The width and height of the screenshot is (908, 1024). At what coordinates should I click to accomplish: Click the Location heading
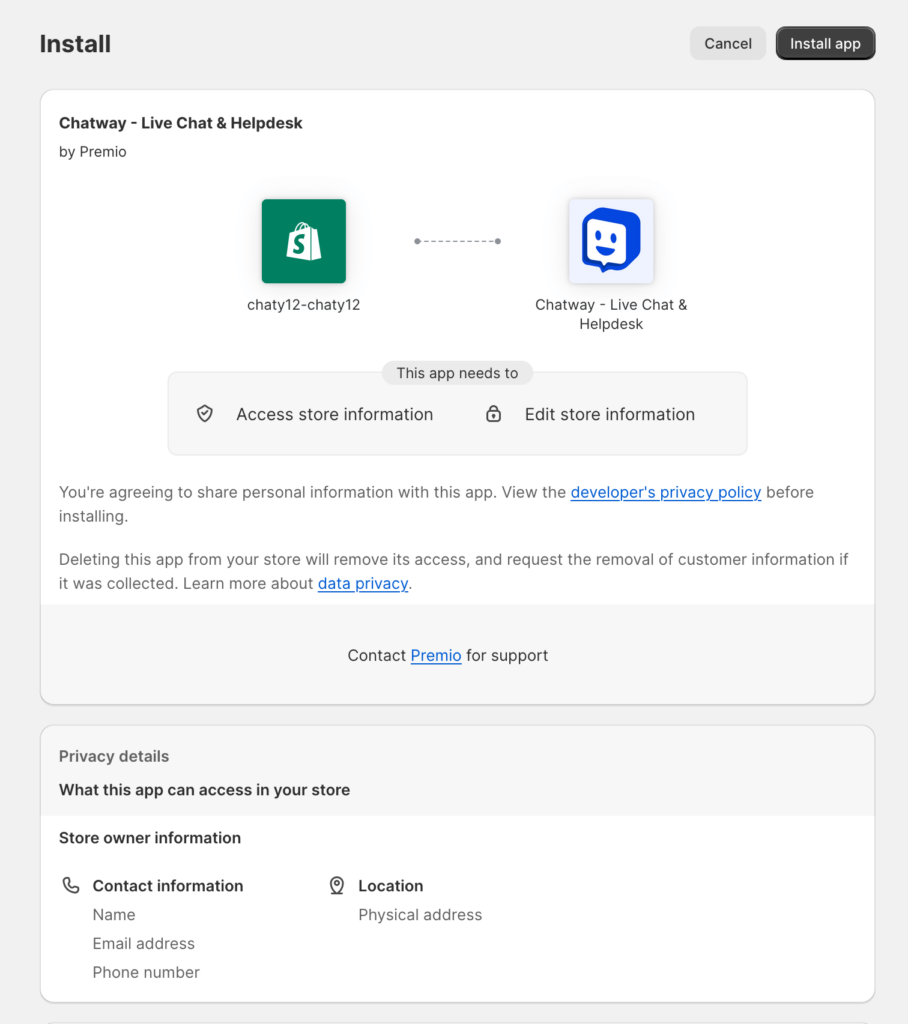pos(391,886)
